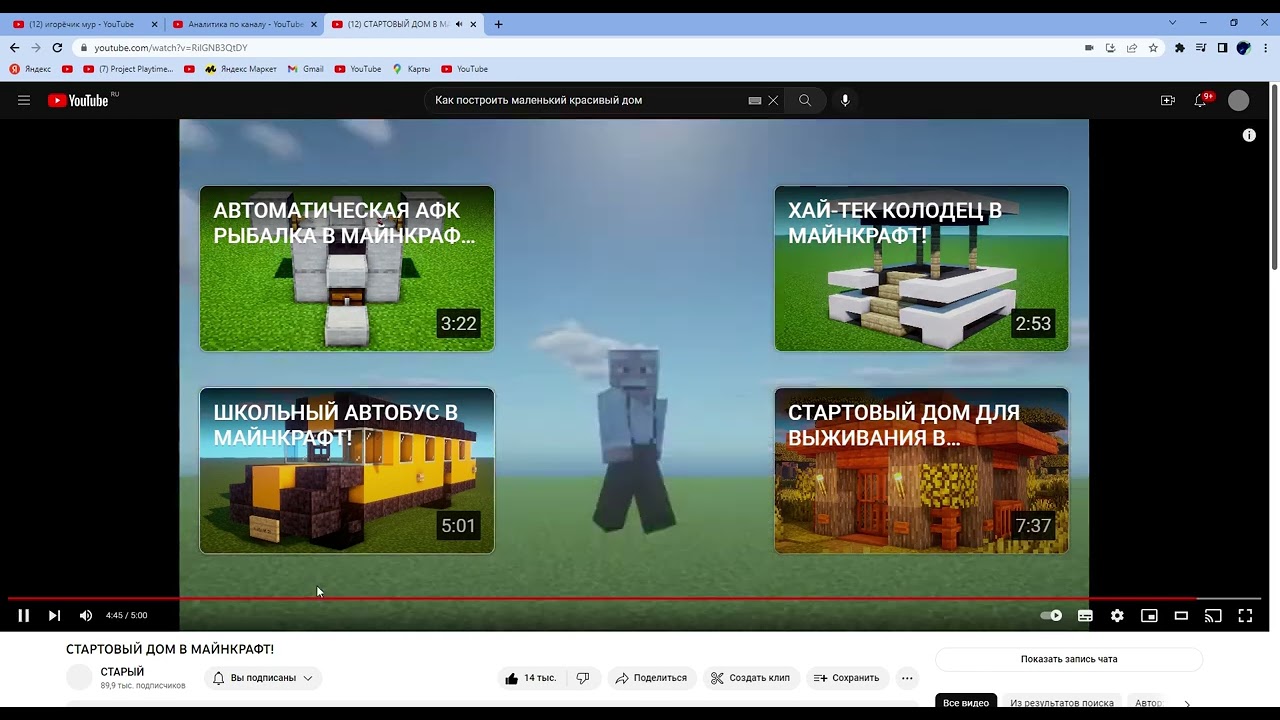1280x720 pixels.
Task: Open the media controls toolbar icon
Action: click(x=1201, y=47)
